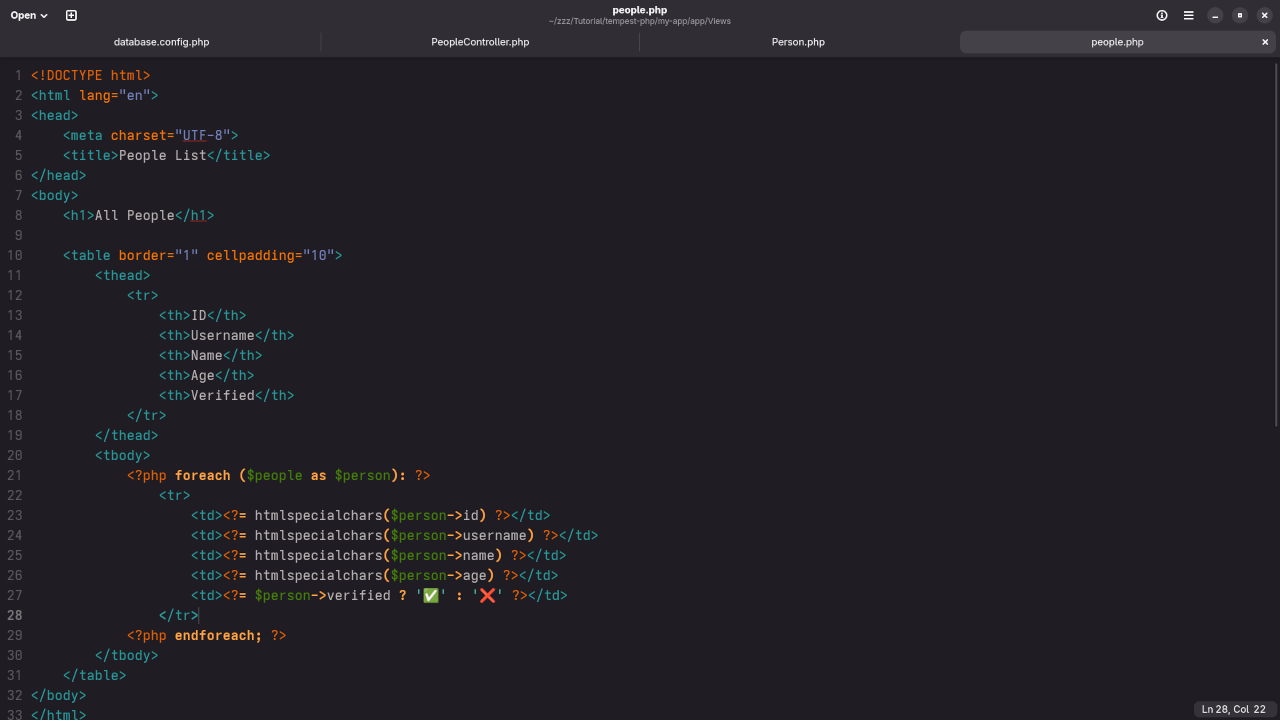Click the vertical scrollbar of the editor
Viewport: 1280px width, 720px height.
click(x=1276, y=243)
